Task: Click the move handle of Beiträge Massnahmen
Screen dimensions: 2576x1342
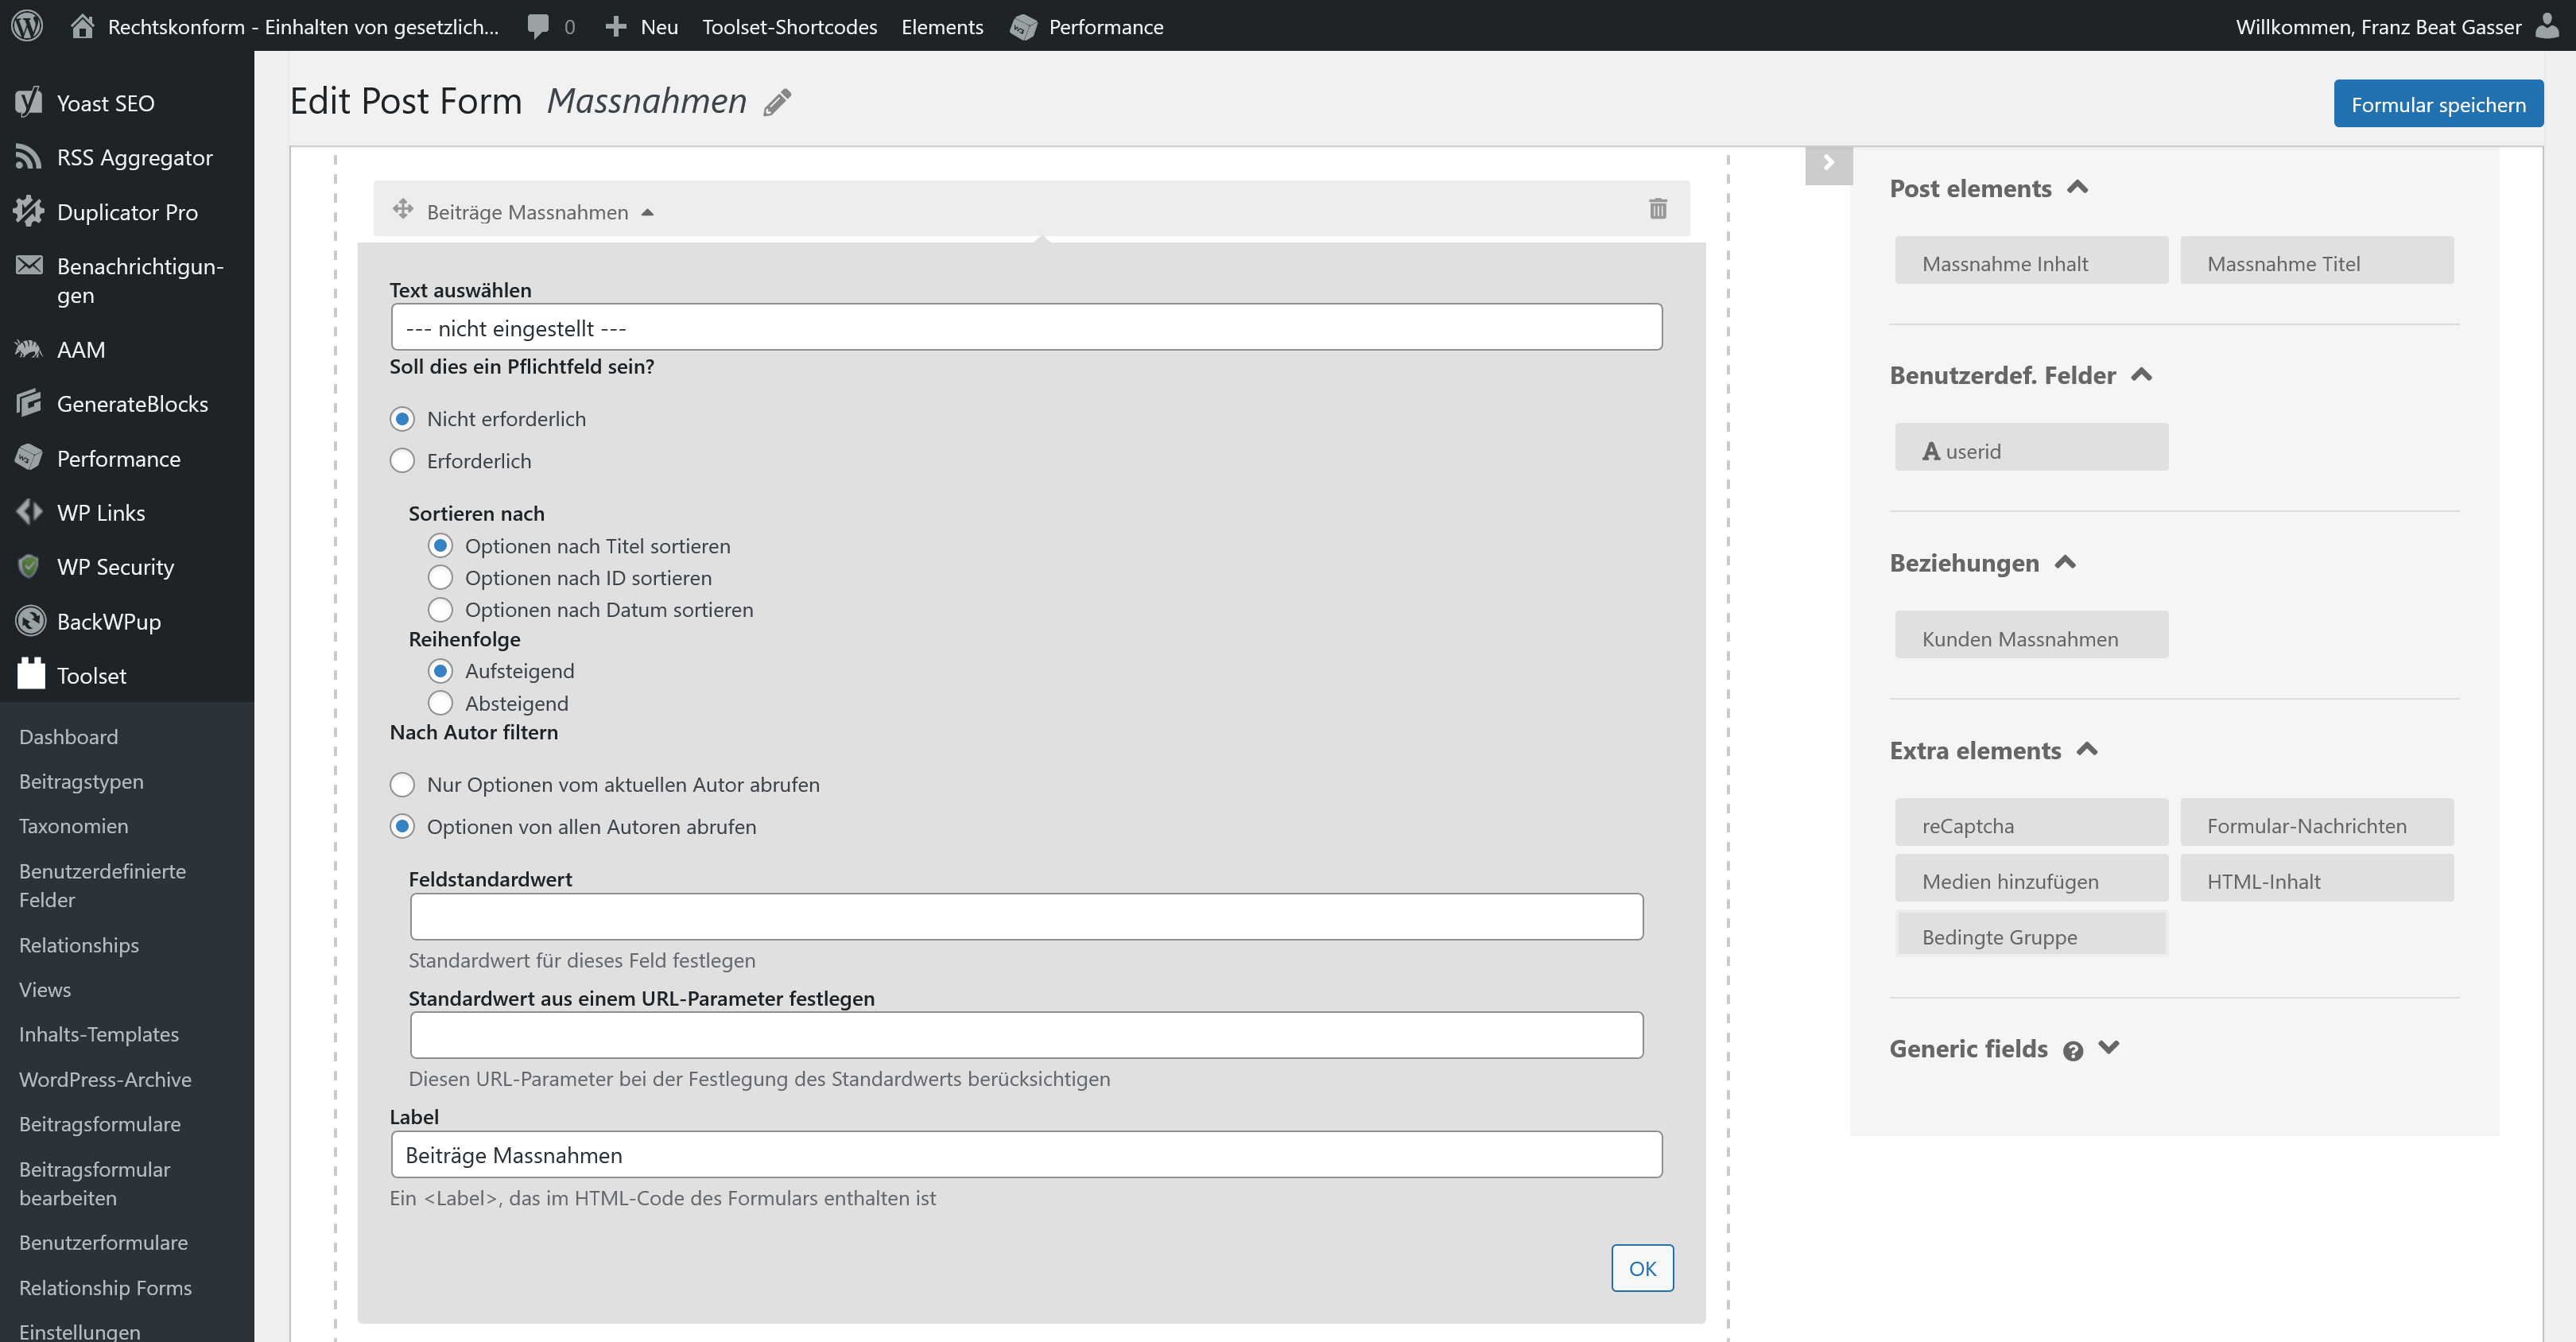Action: pyautogui.click(x=402, y=209)
